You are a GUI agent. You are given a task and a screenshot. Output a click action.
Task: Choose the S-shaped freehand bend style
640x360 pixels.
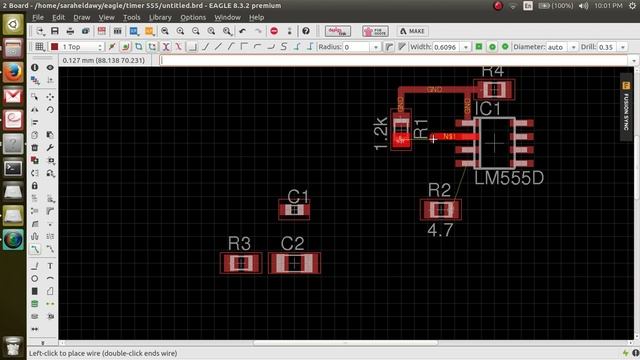tap(284, 47)
